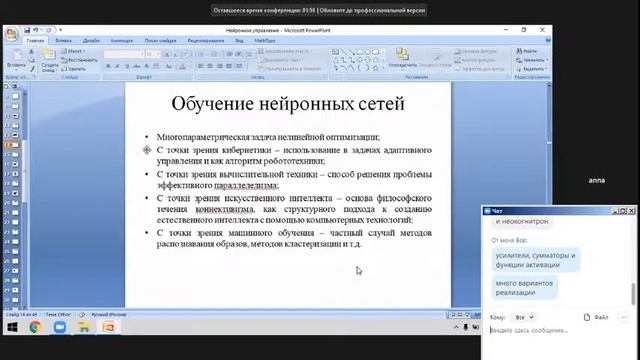
Task: Click the bullet line starting 'Многопараметрическая задача'
Action: [268, 137]
